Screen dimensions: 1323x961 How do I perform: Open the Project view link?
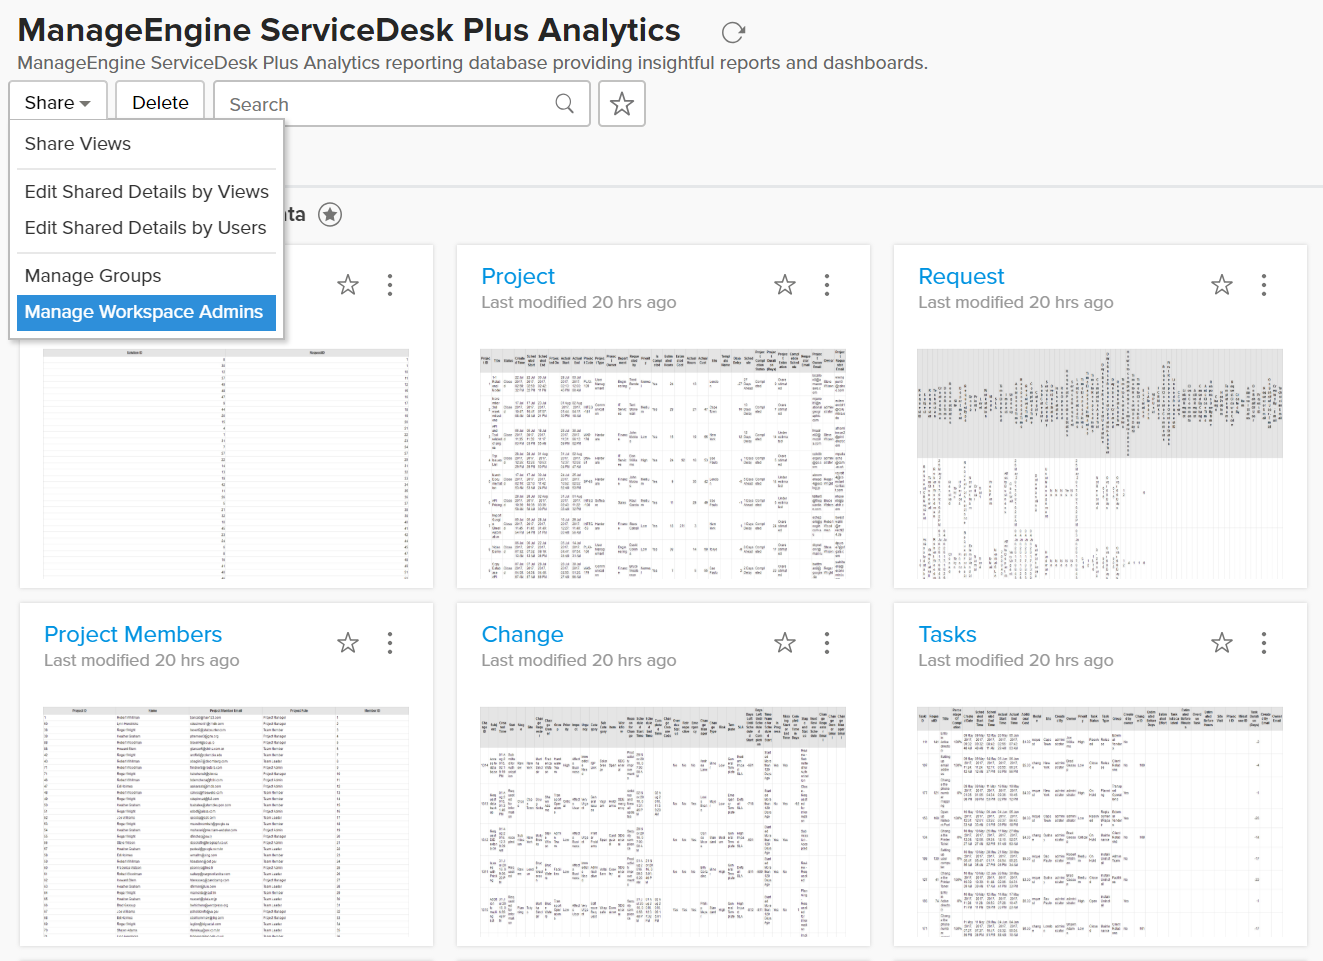click(518, 276)
